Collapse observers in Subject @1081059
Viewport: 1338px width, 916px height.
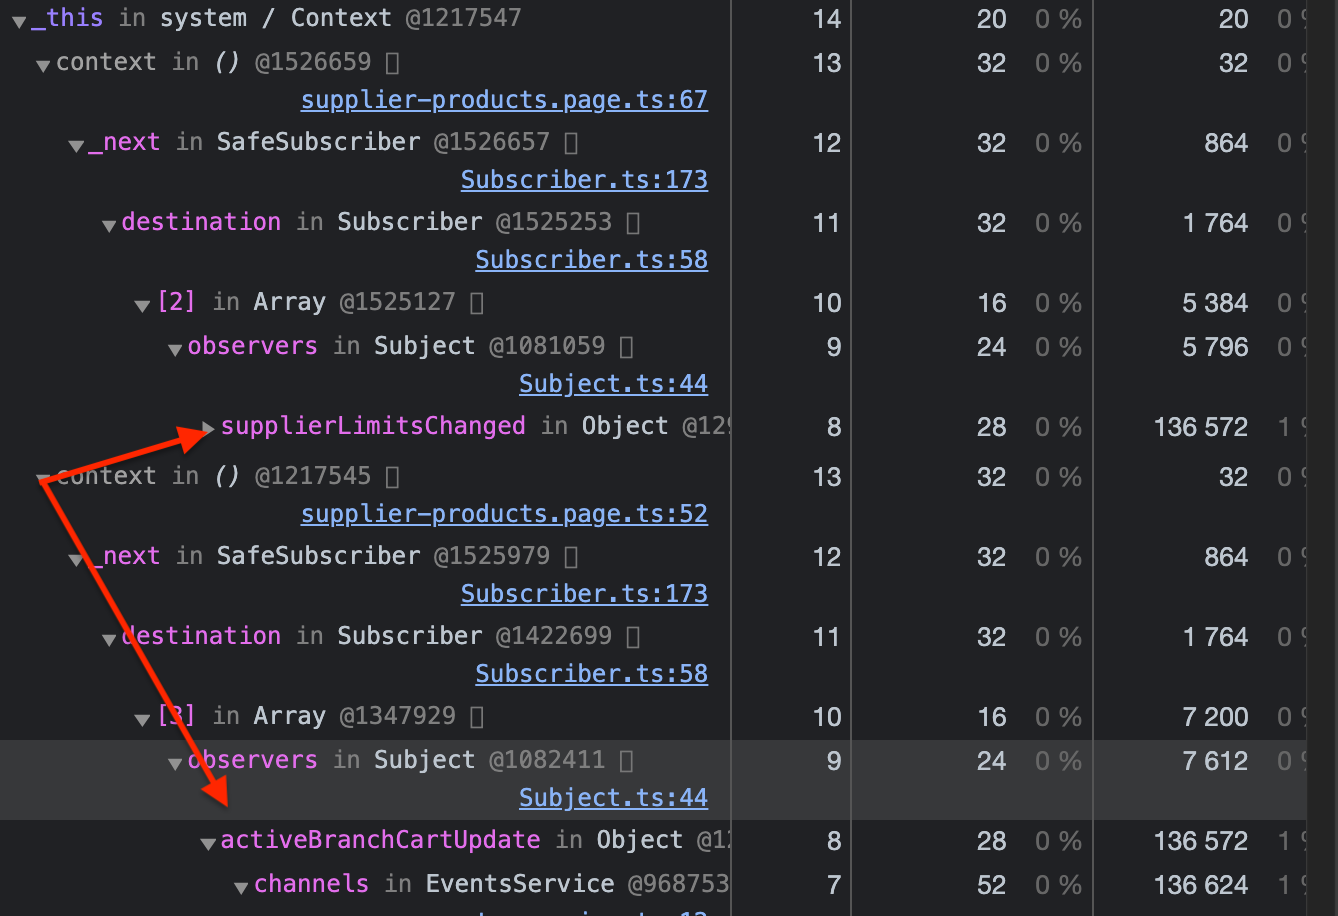click(x=175, y=350)
